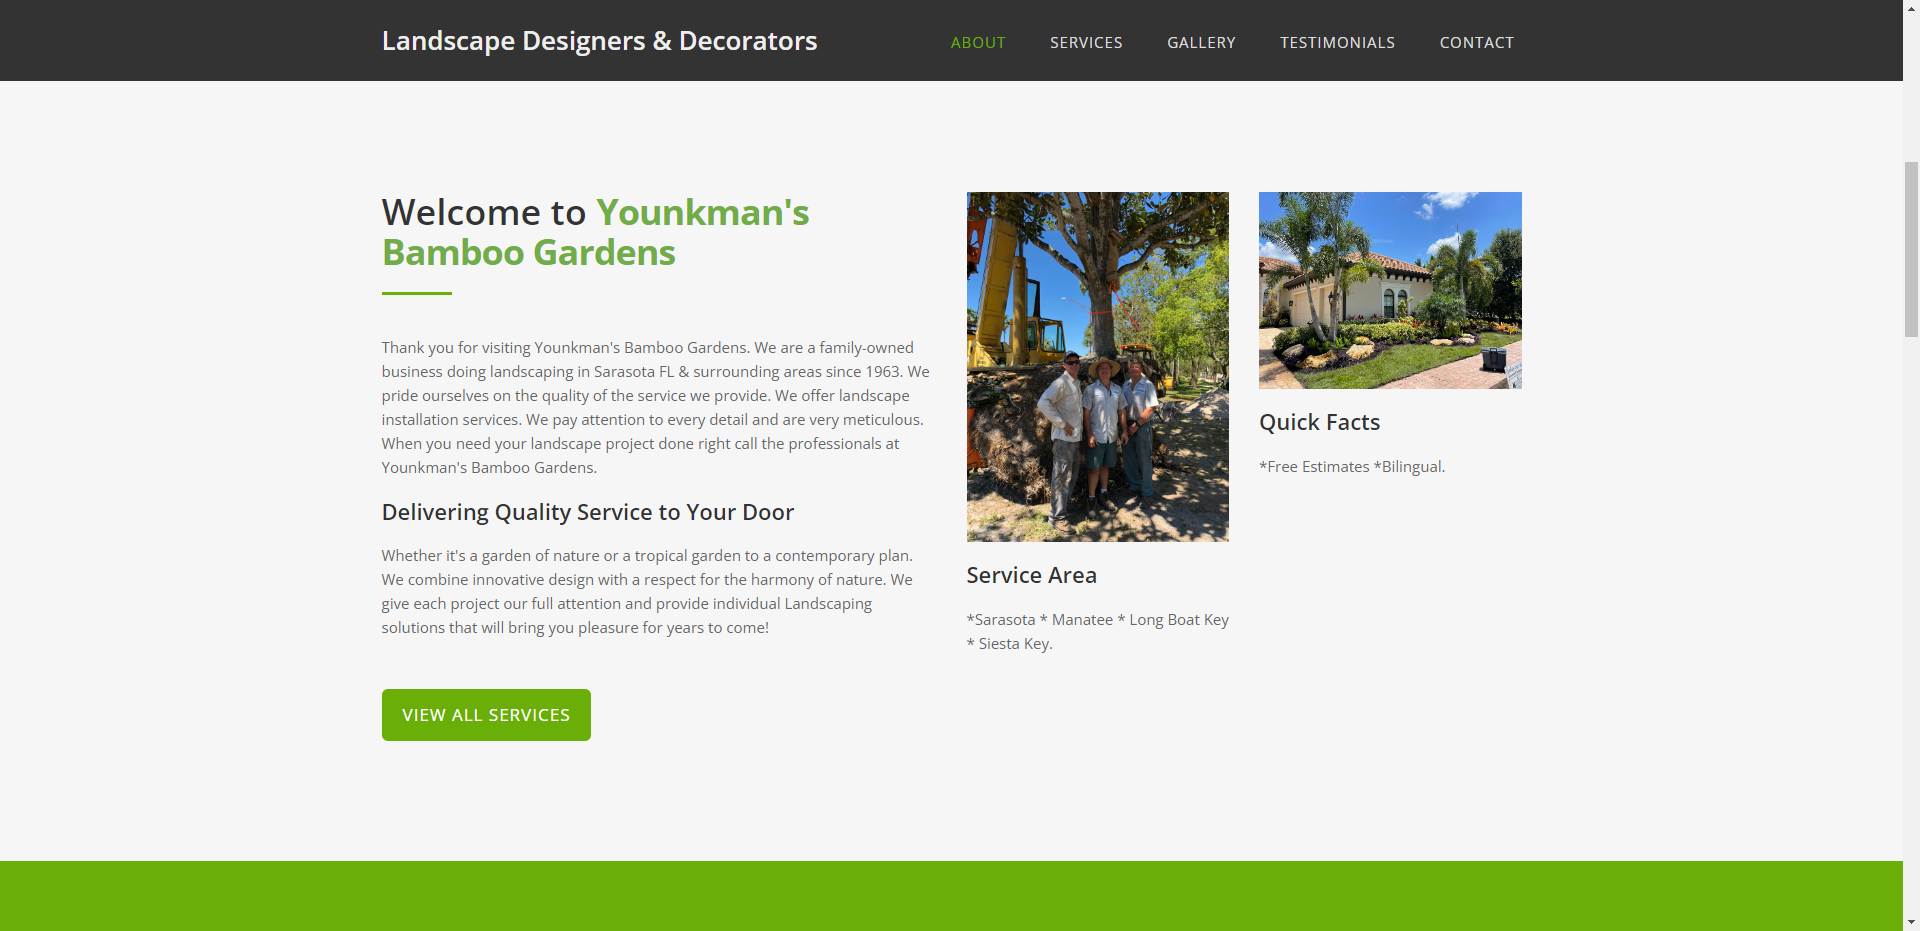Click the Service Area heading
Screen dimensions: 1920x931
click(1031, 575)
